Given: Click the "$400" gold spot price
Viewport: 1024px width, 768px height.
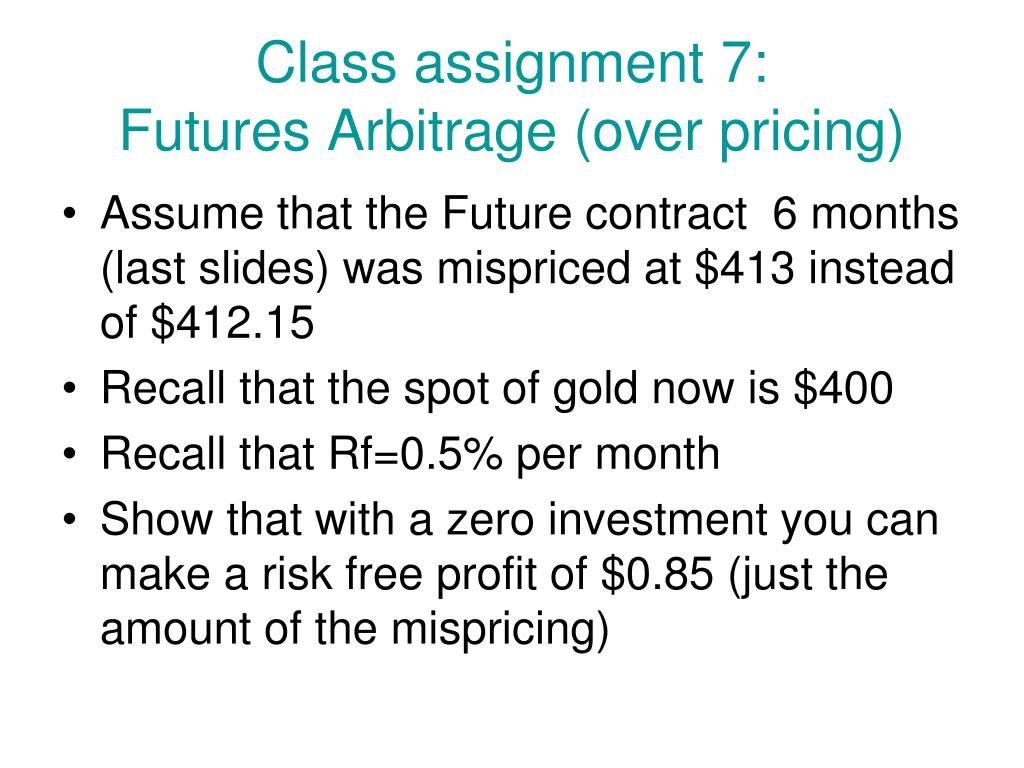Looking at the screenshot, I should pyautogui.click(x=843, y=387).
